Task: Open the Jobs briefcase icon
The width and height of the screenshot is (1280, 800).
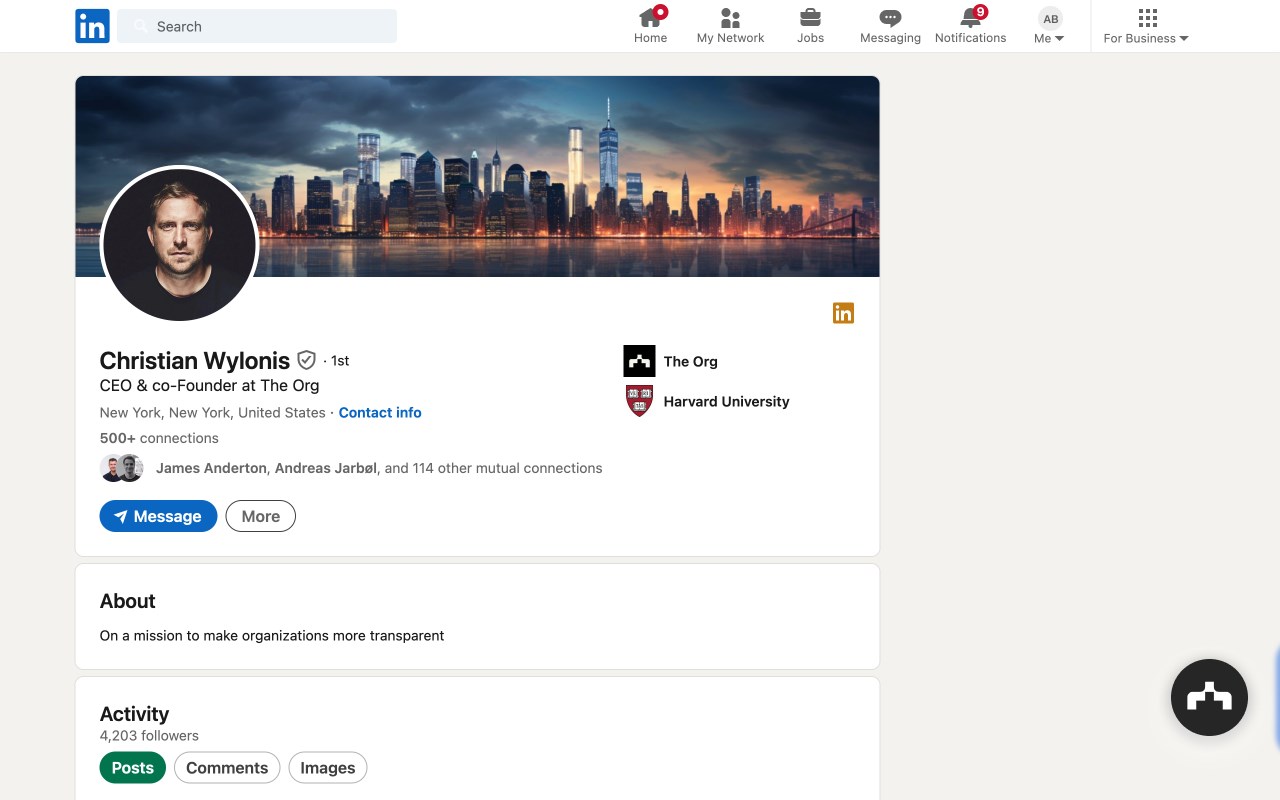Action: click(810, 18)
